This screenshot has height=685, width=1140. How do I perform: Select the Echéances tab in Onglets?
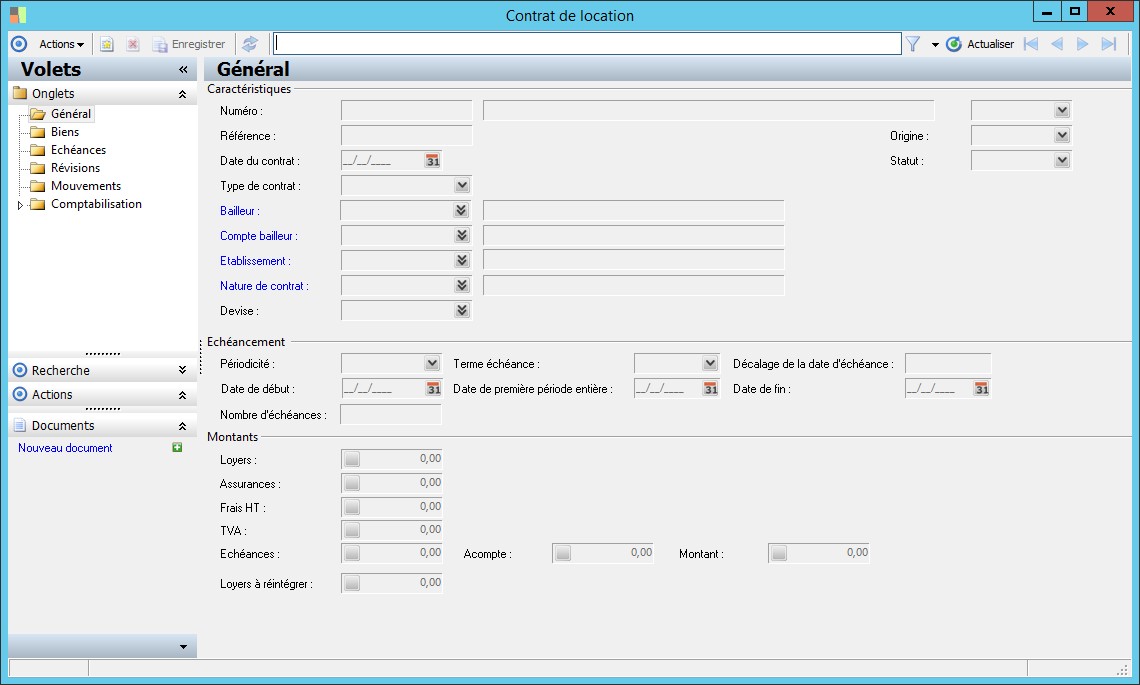click(78, 150)
